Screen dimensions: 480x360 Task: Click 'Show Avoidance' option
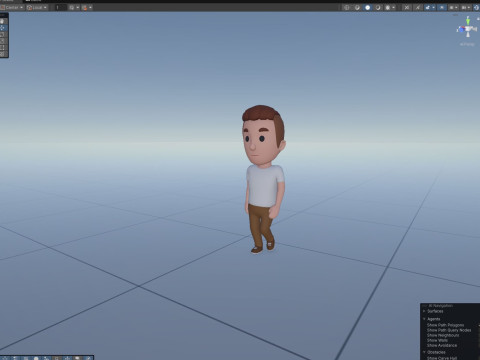tap(442, 345)
